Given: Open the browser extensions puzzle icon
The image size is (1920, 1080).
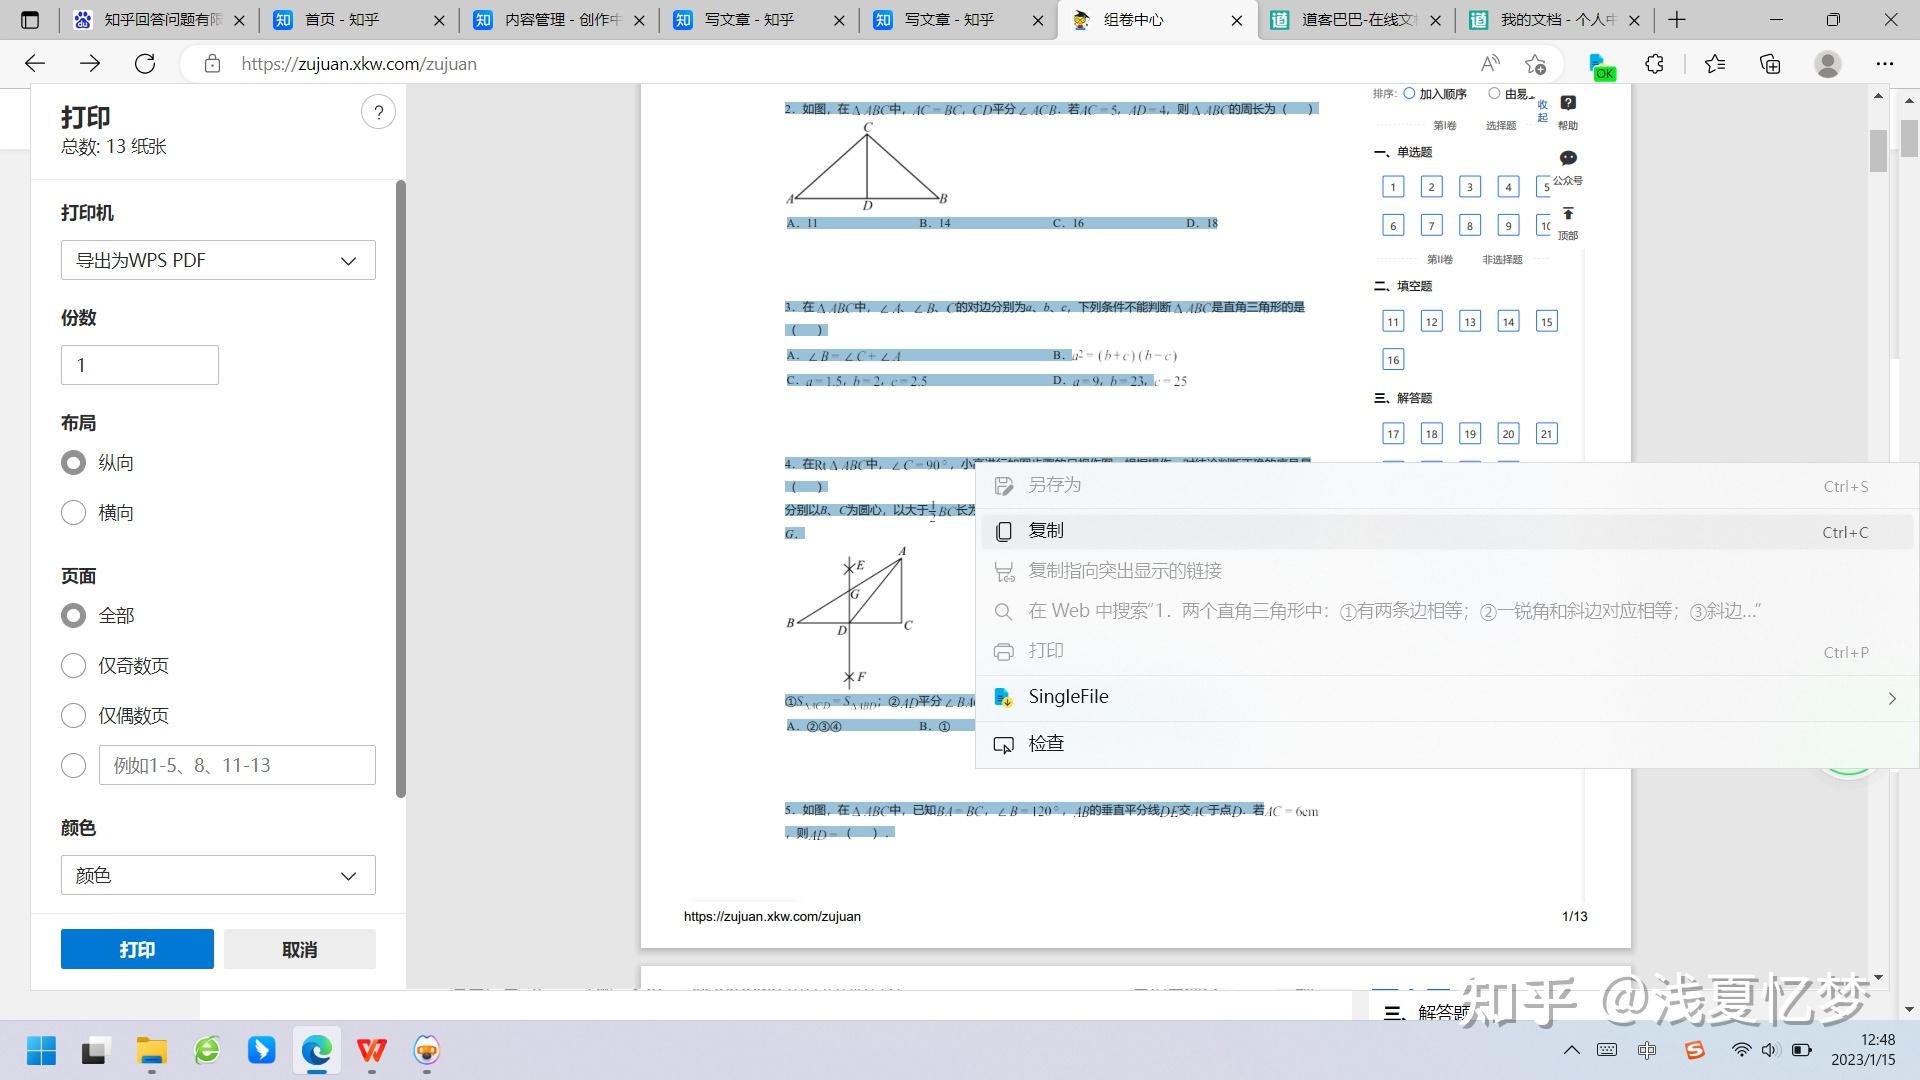Looking at the screenshot, I should 1654,64.
